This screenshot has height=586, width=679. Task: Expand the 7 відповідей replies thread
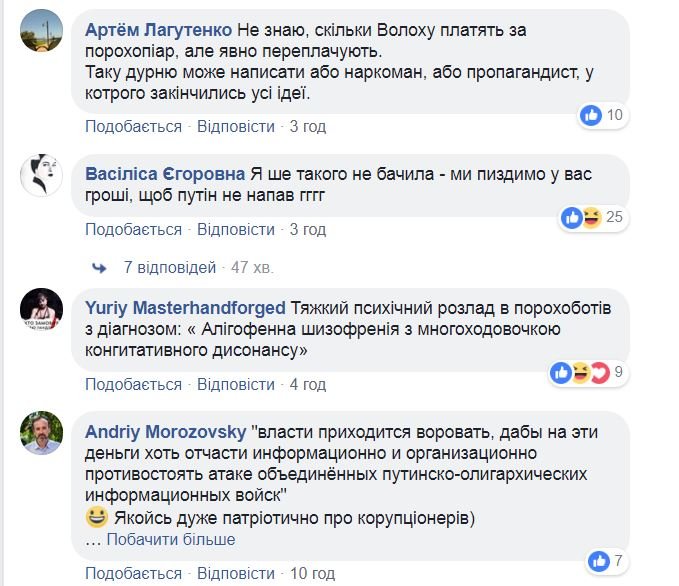coord(170,268)
